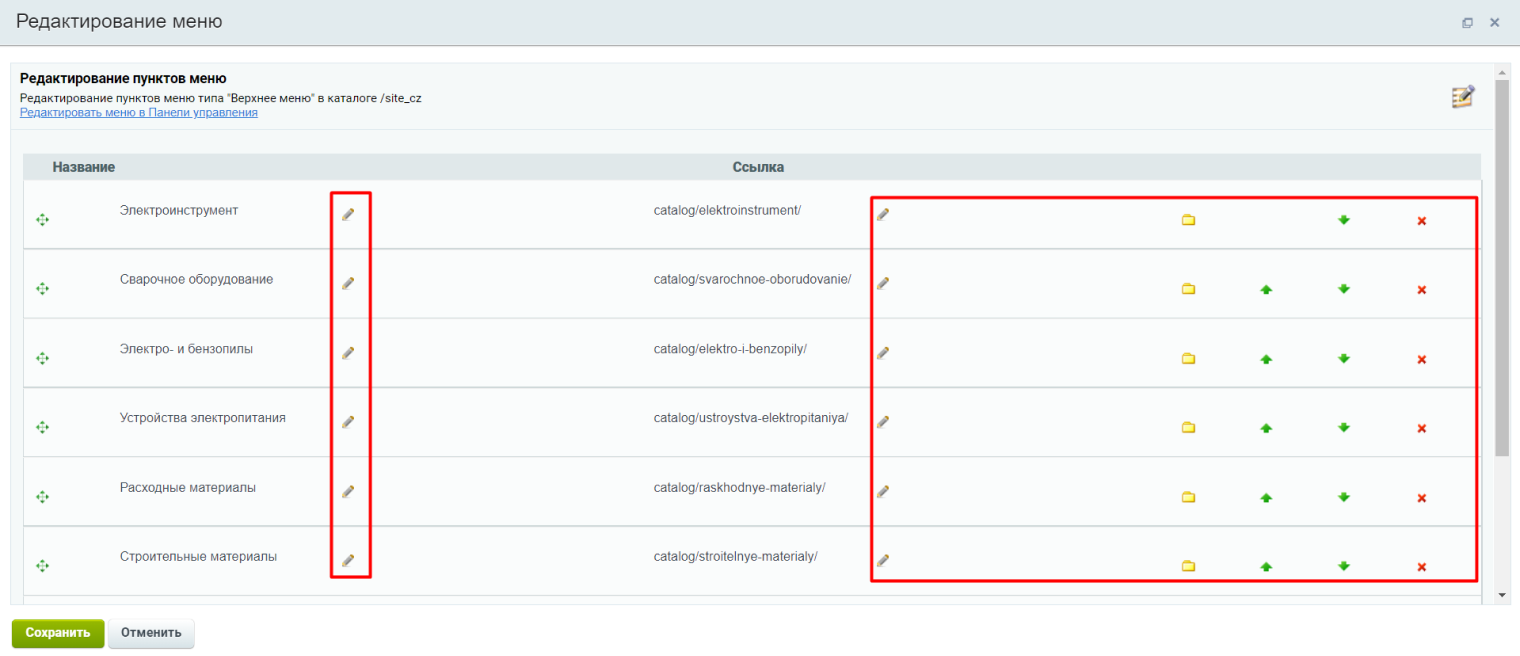Click folder icon in Строительные материалы row
The height and width of the screenshot is (656, 1520).
click(1188, 566)
